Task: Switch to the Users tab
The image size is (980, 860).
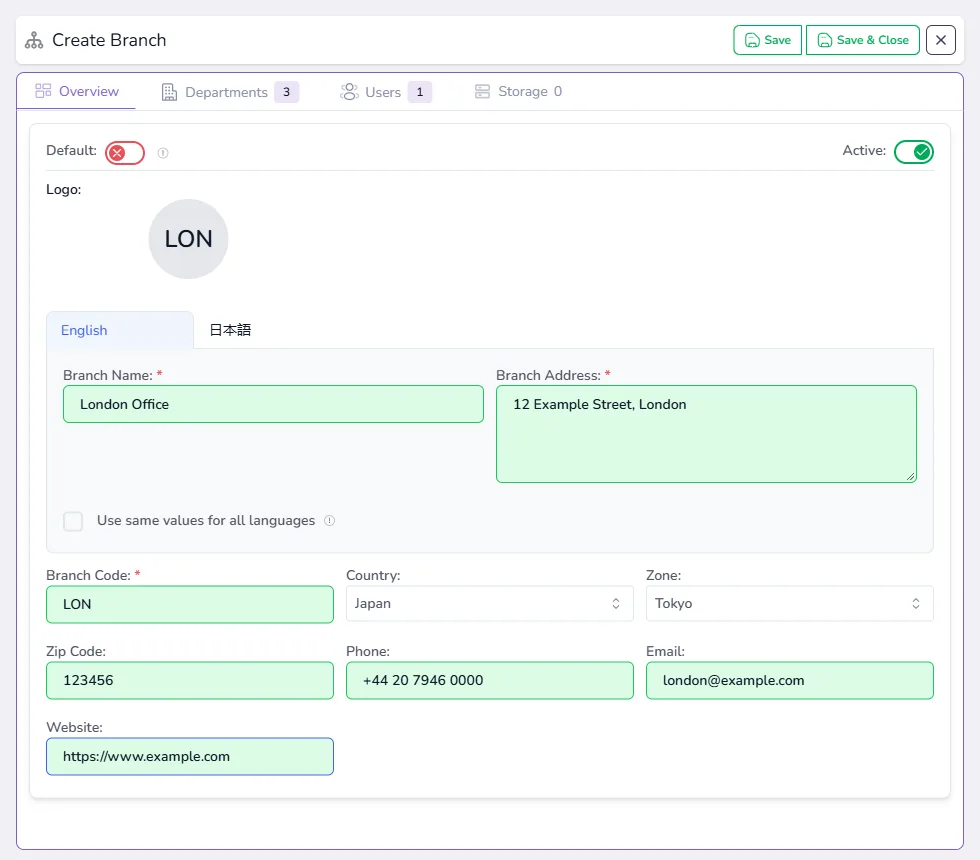Action: (x=386, y=92)
